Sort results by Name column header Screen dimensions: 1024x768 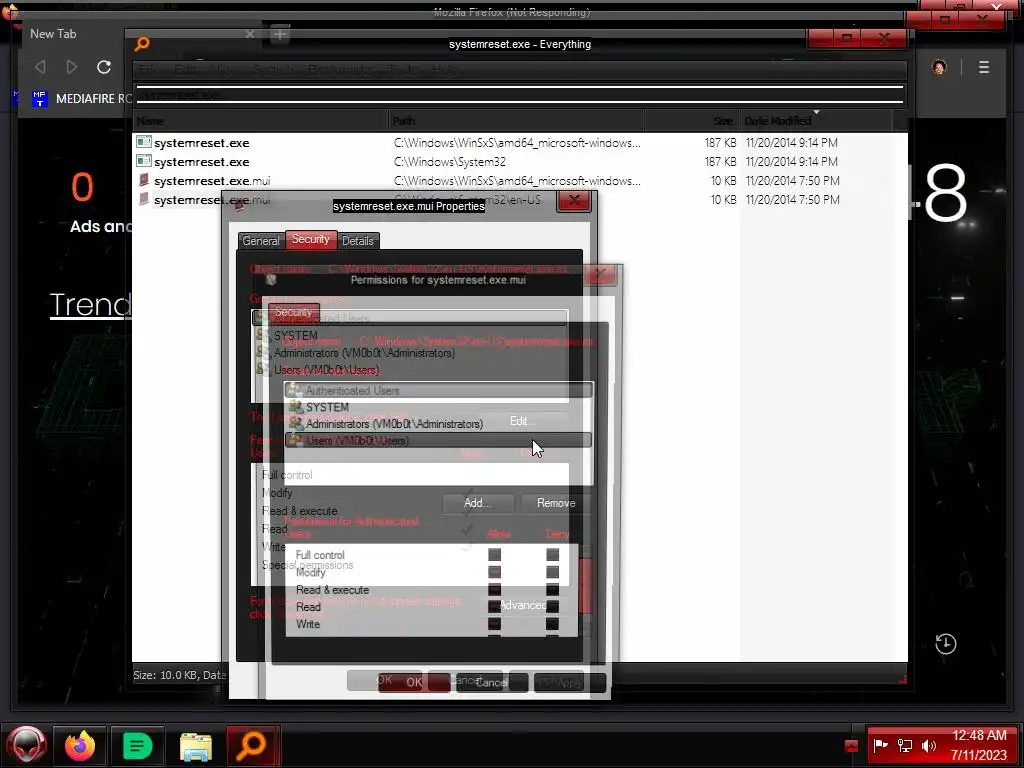261,121
